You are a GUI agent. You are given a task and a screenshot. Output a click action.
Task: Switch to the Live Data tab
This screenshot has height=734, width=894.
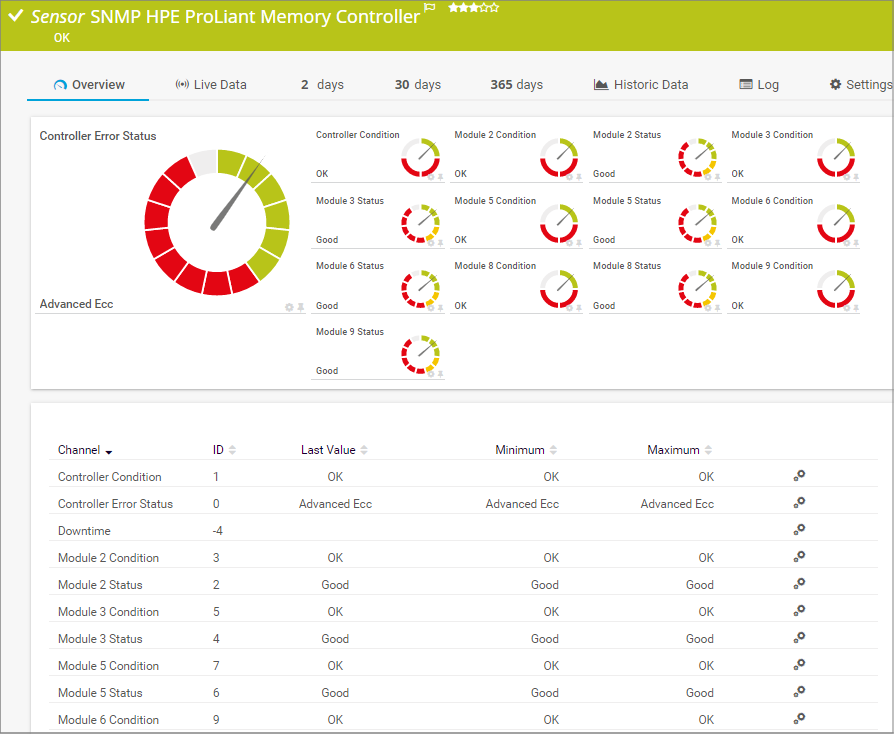click(x=211, y=85)
